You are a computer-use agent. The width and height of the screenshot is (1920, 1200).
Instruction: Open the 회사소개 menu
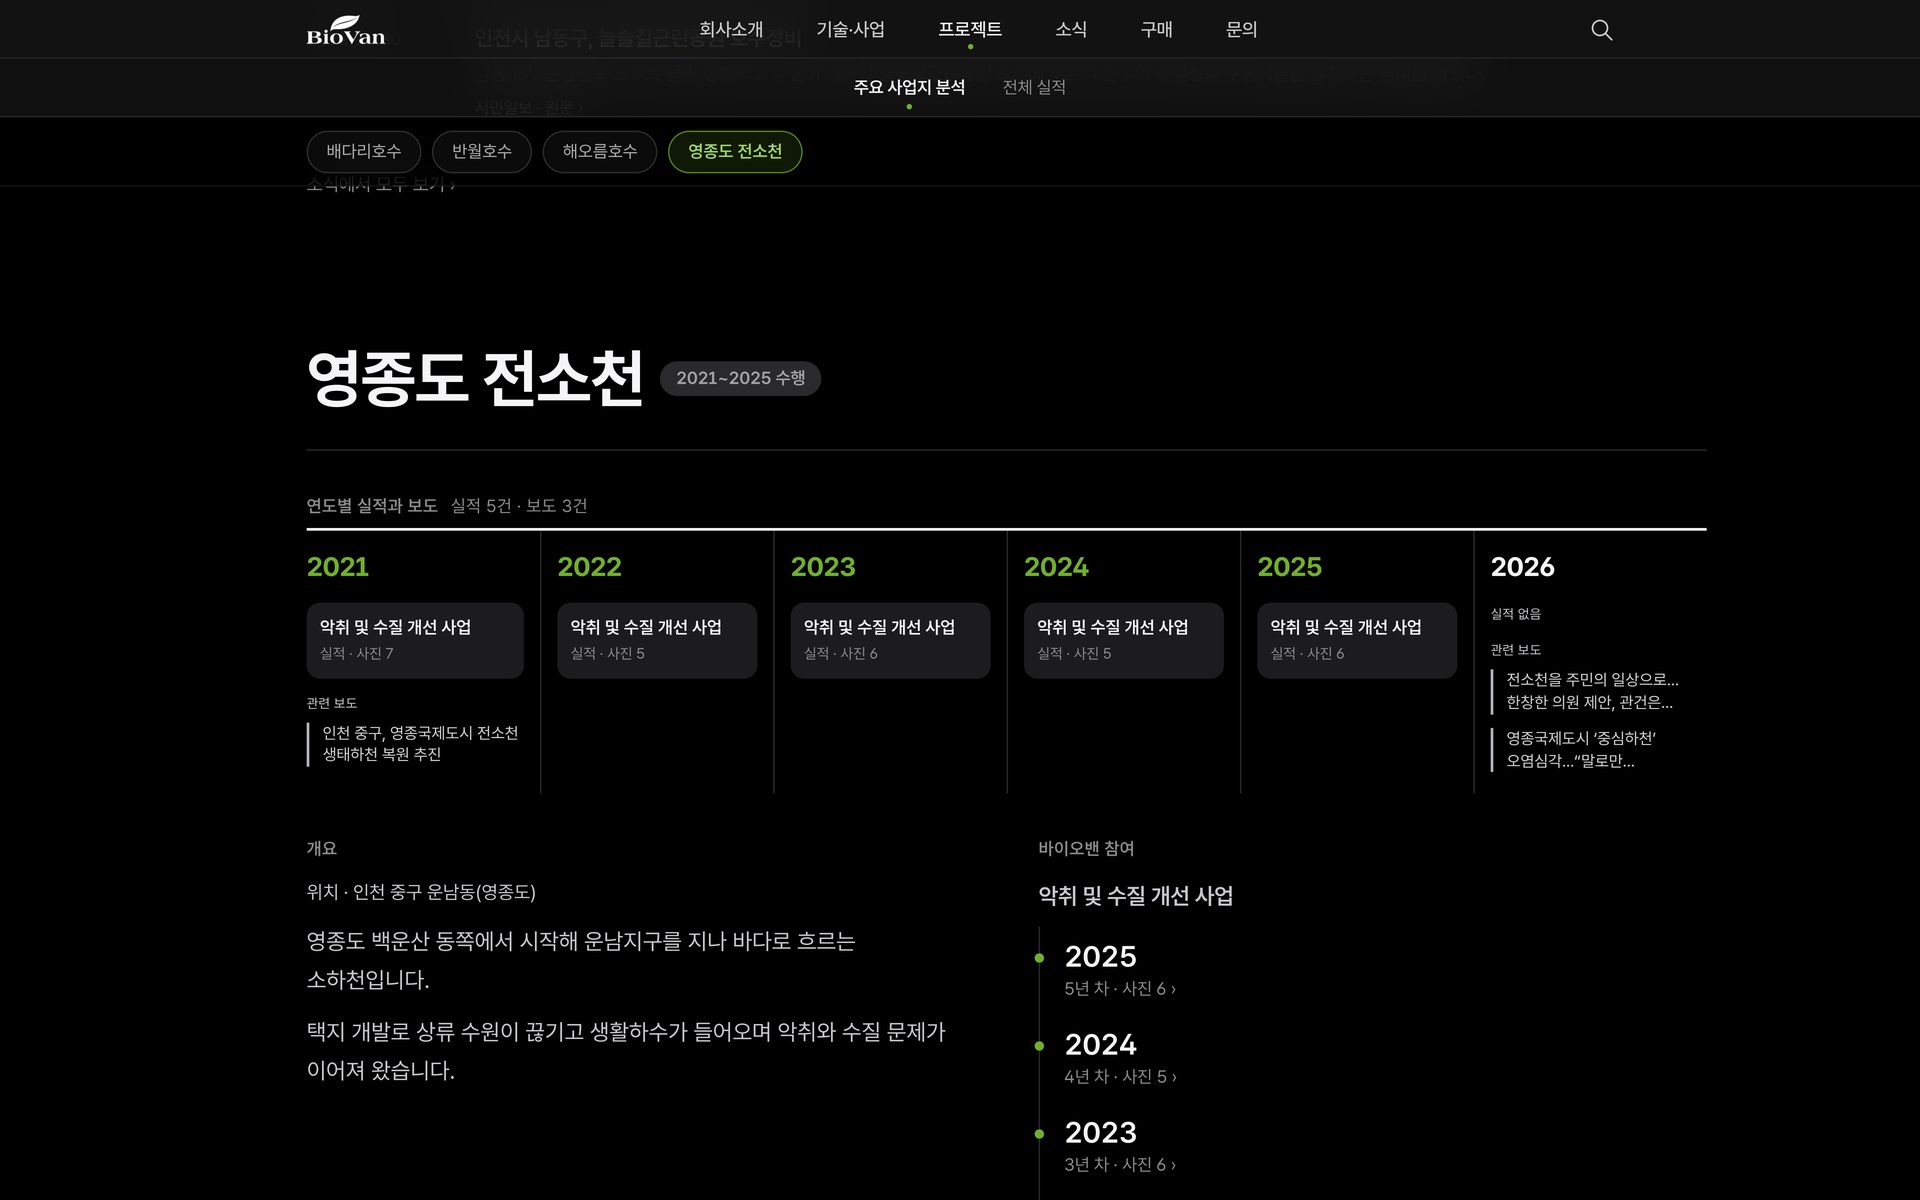tap(731, 30)
